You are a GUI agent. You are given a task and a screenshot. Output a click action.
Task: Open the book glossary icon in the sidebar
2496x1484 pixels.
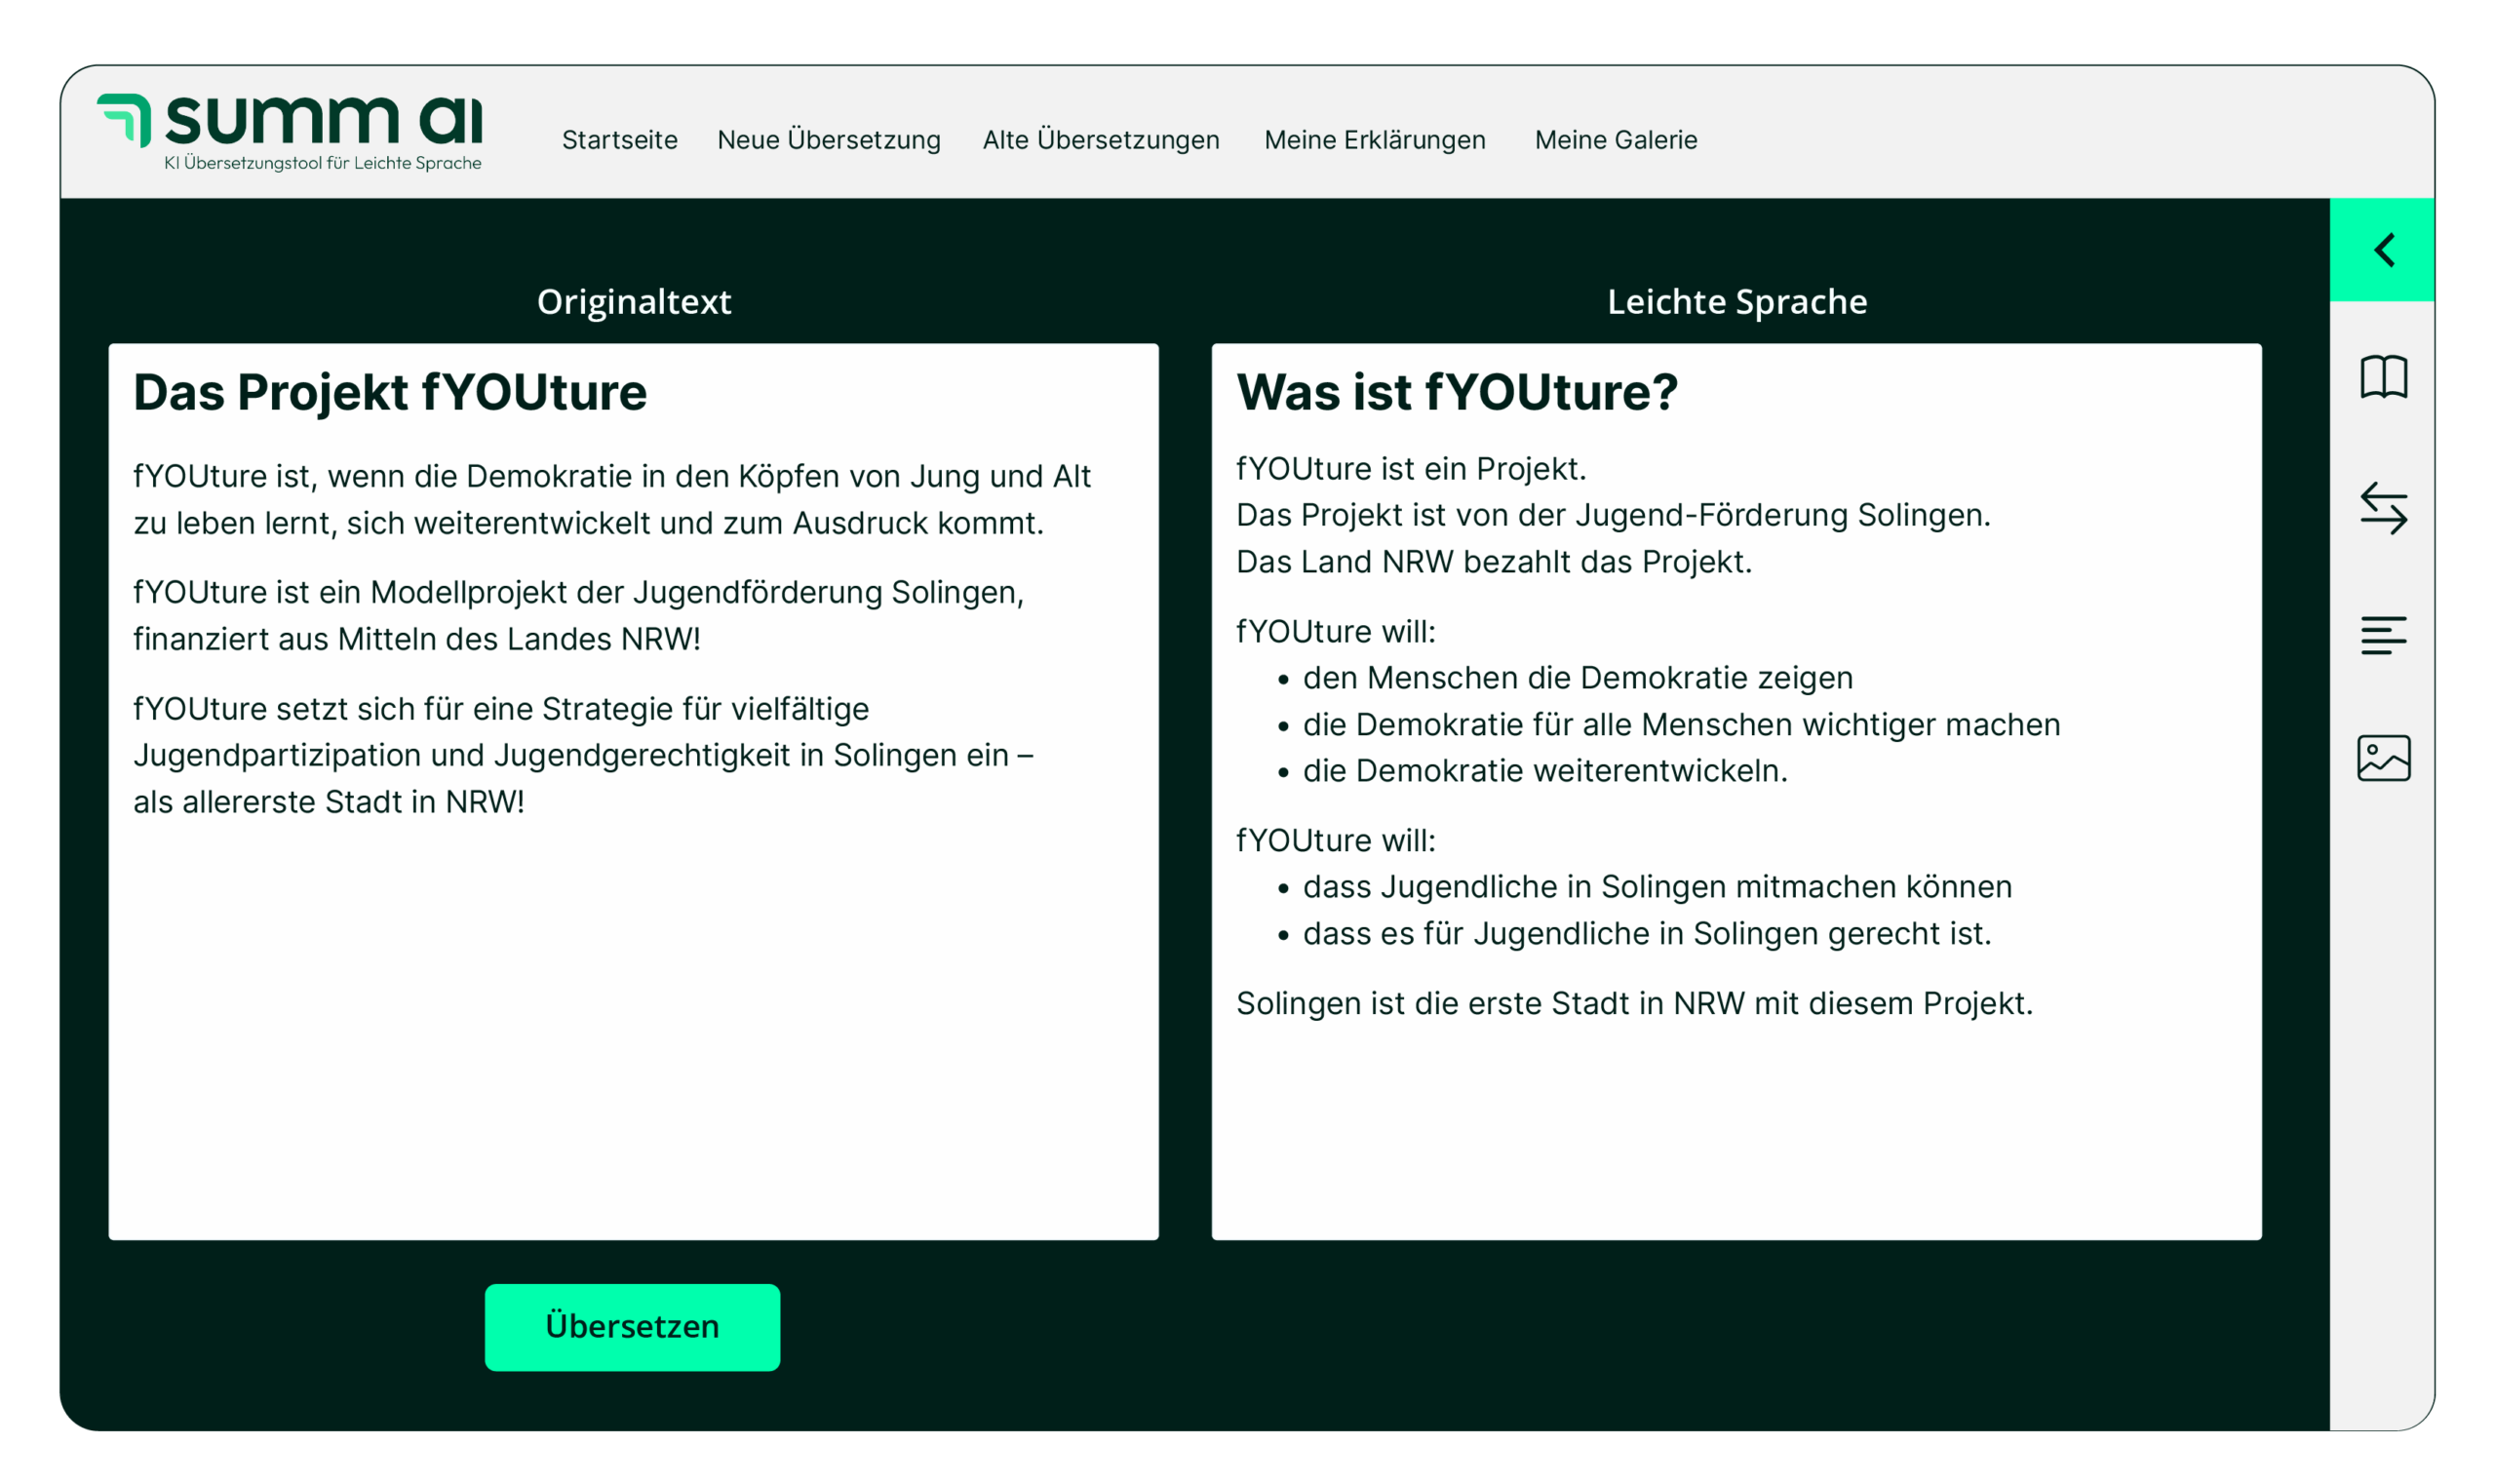coord(2383,377)
